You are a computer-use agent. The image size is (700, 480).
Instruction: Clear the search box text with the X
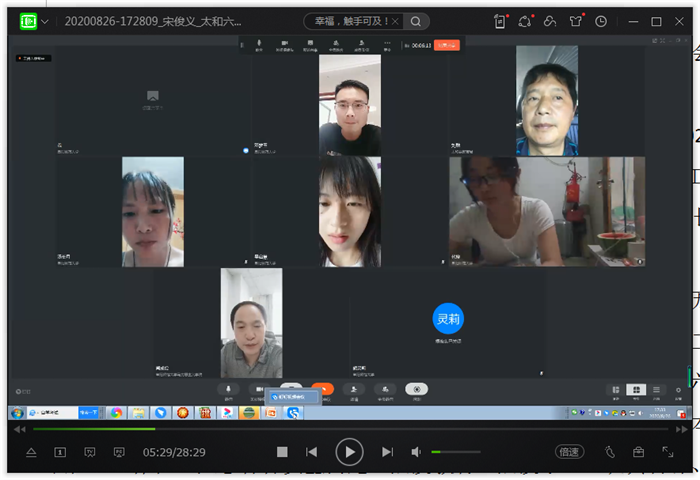(x=395, y=21)
